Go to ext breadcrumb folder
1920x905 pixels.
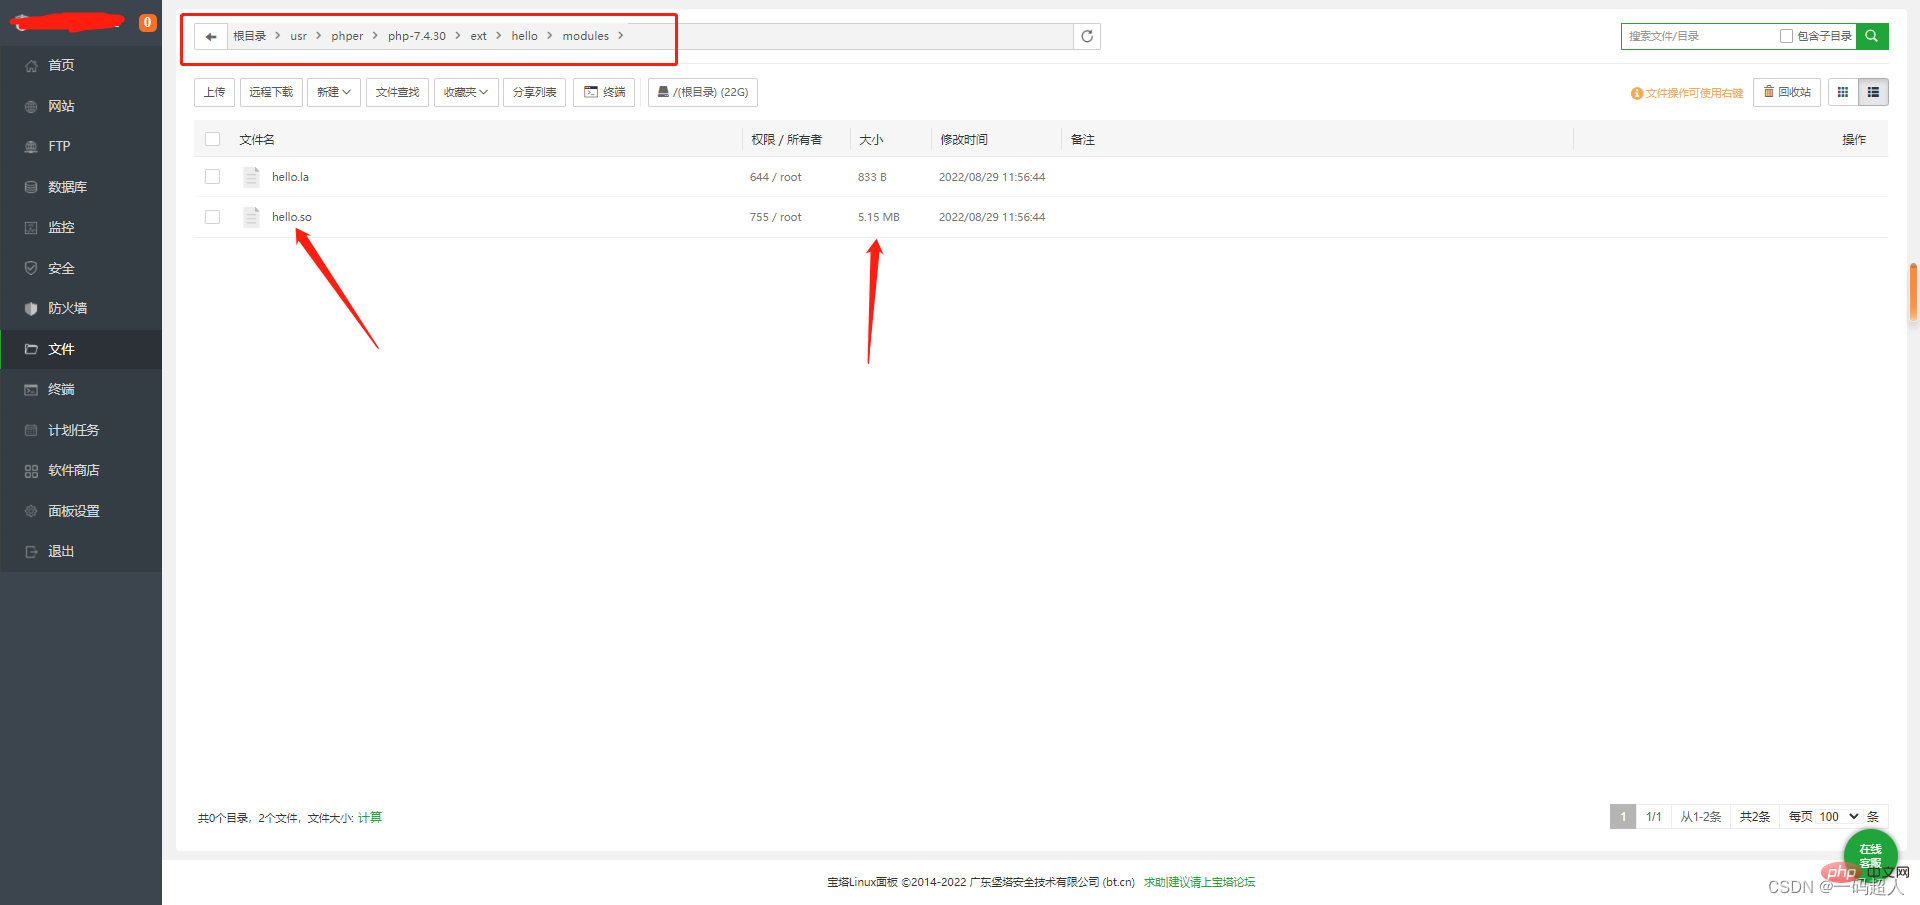[479, 36]
